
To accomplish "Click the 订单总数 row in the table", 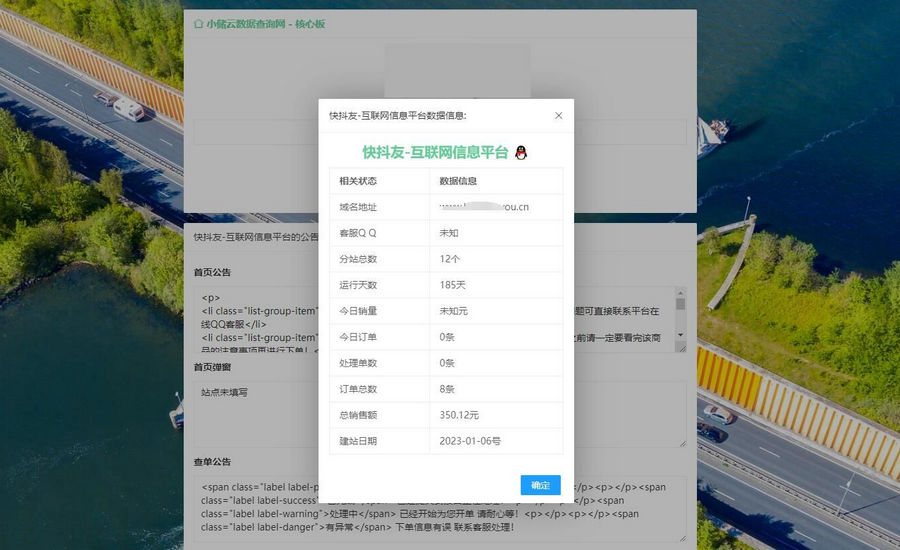I will point(445,389).
